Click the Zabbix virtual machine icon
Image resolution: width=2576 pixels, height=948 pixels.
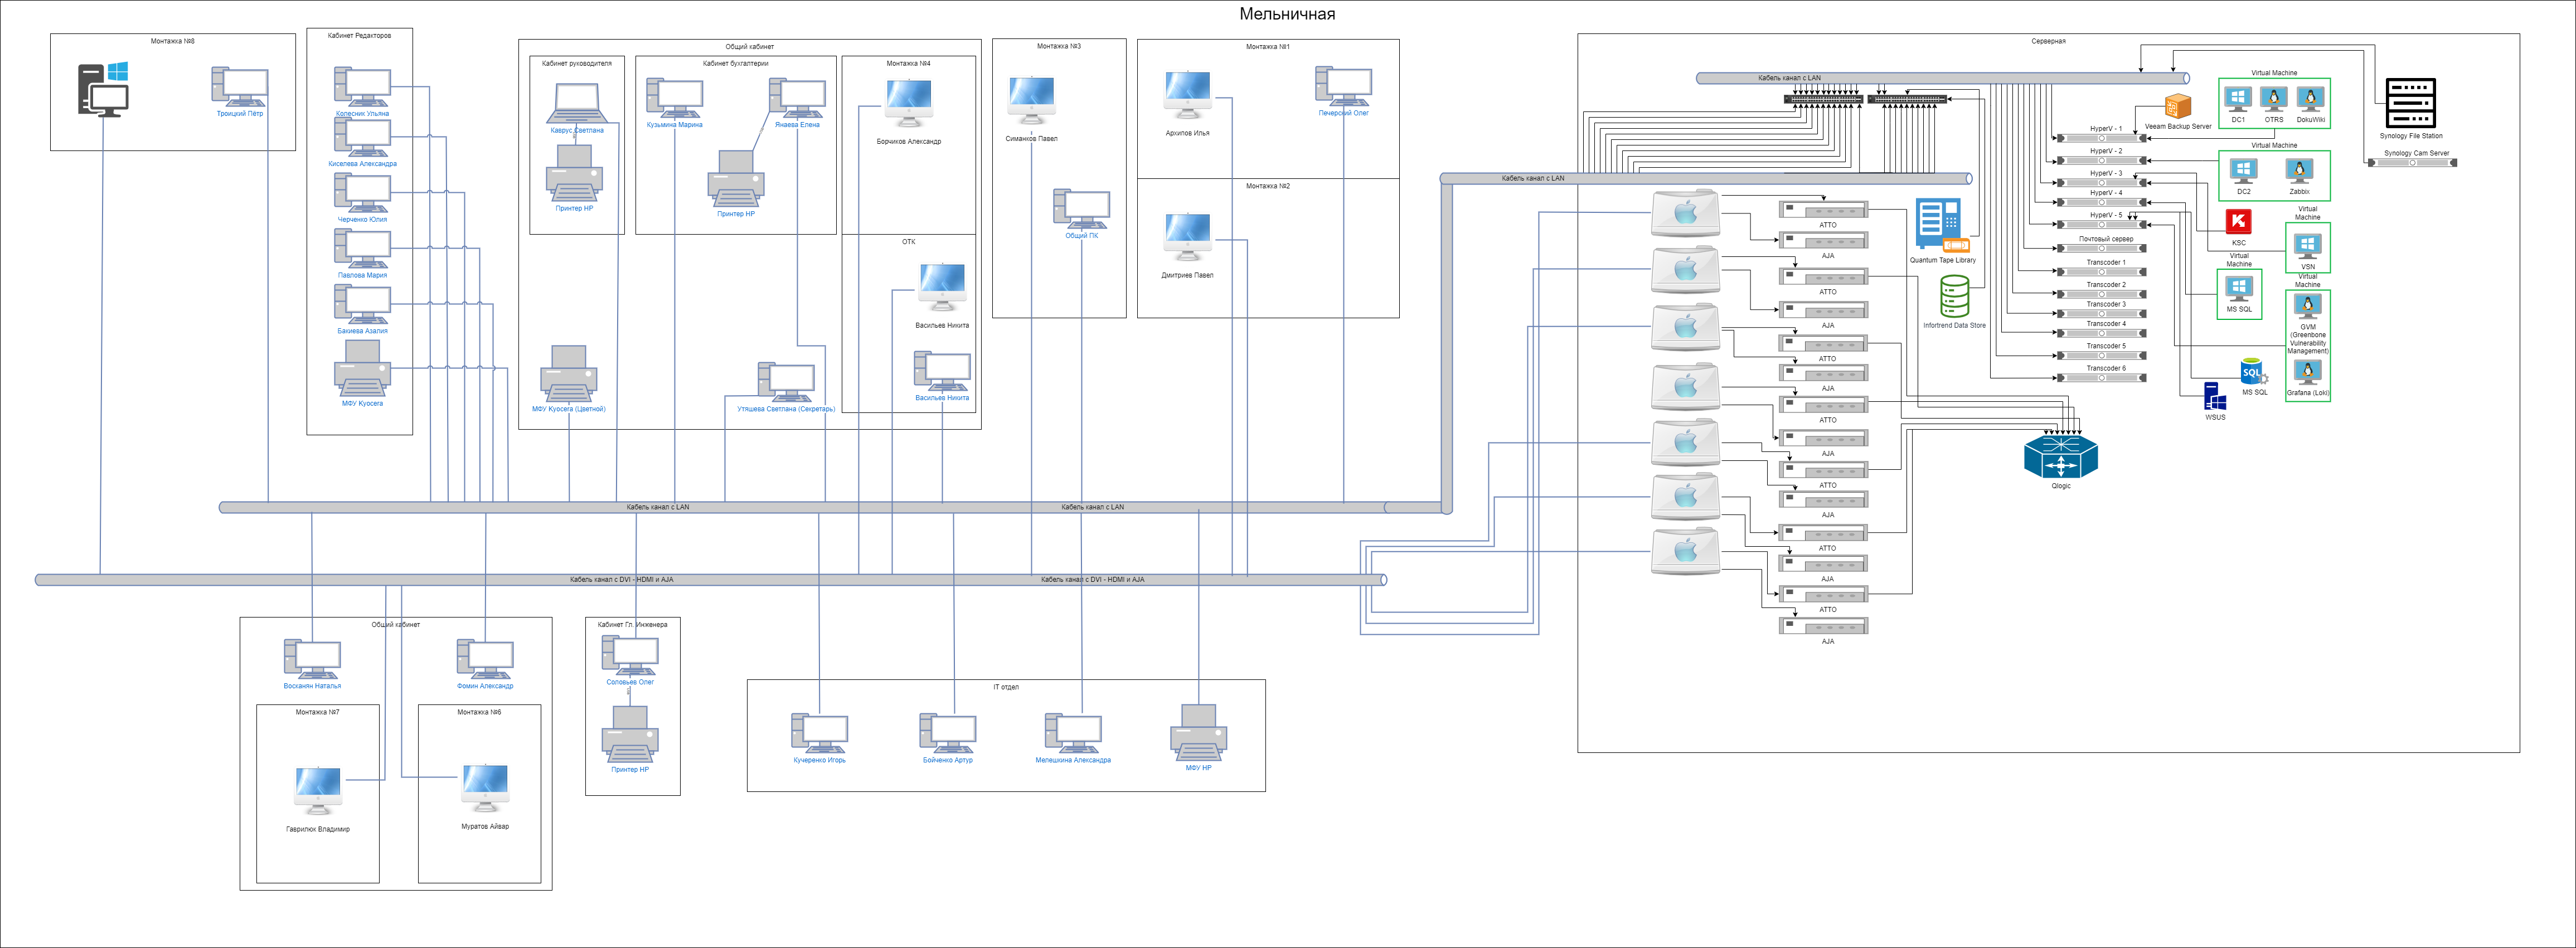2299,171
